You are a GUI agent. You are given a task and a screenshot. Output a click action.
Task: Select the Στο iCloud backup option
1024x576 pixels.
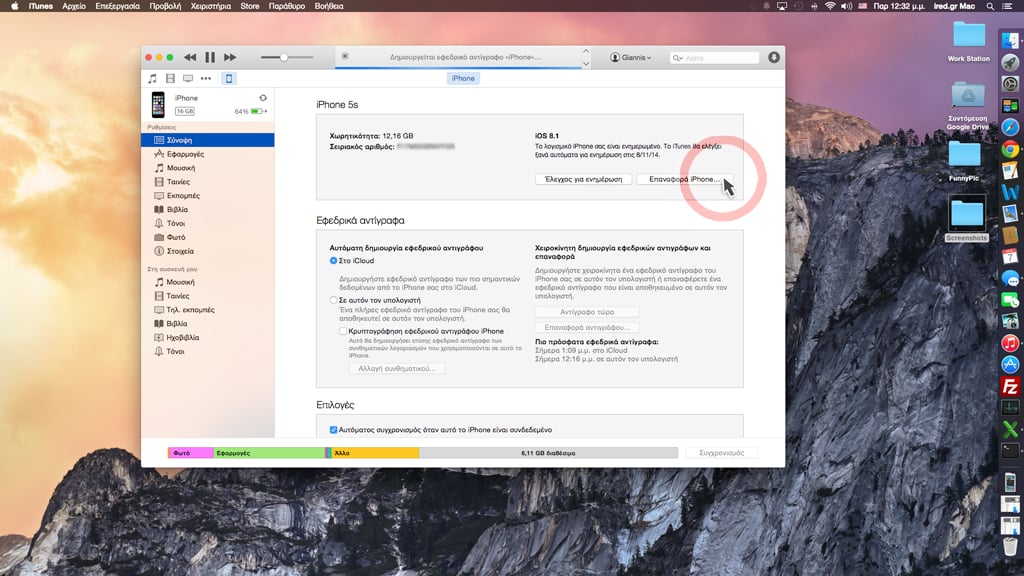(334, 260)
